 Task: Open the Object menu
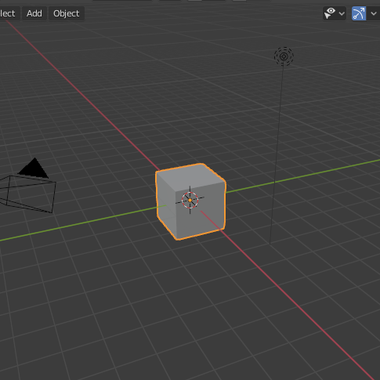pos(66,13)
